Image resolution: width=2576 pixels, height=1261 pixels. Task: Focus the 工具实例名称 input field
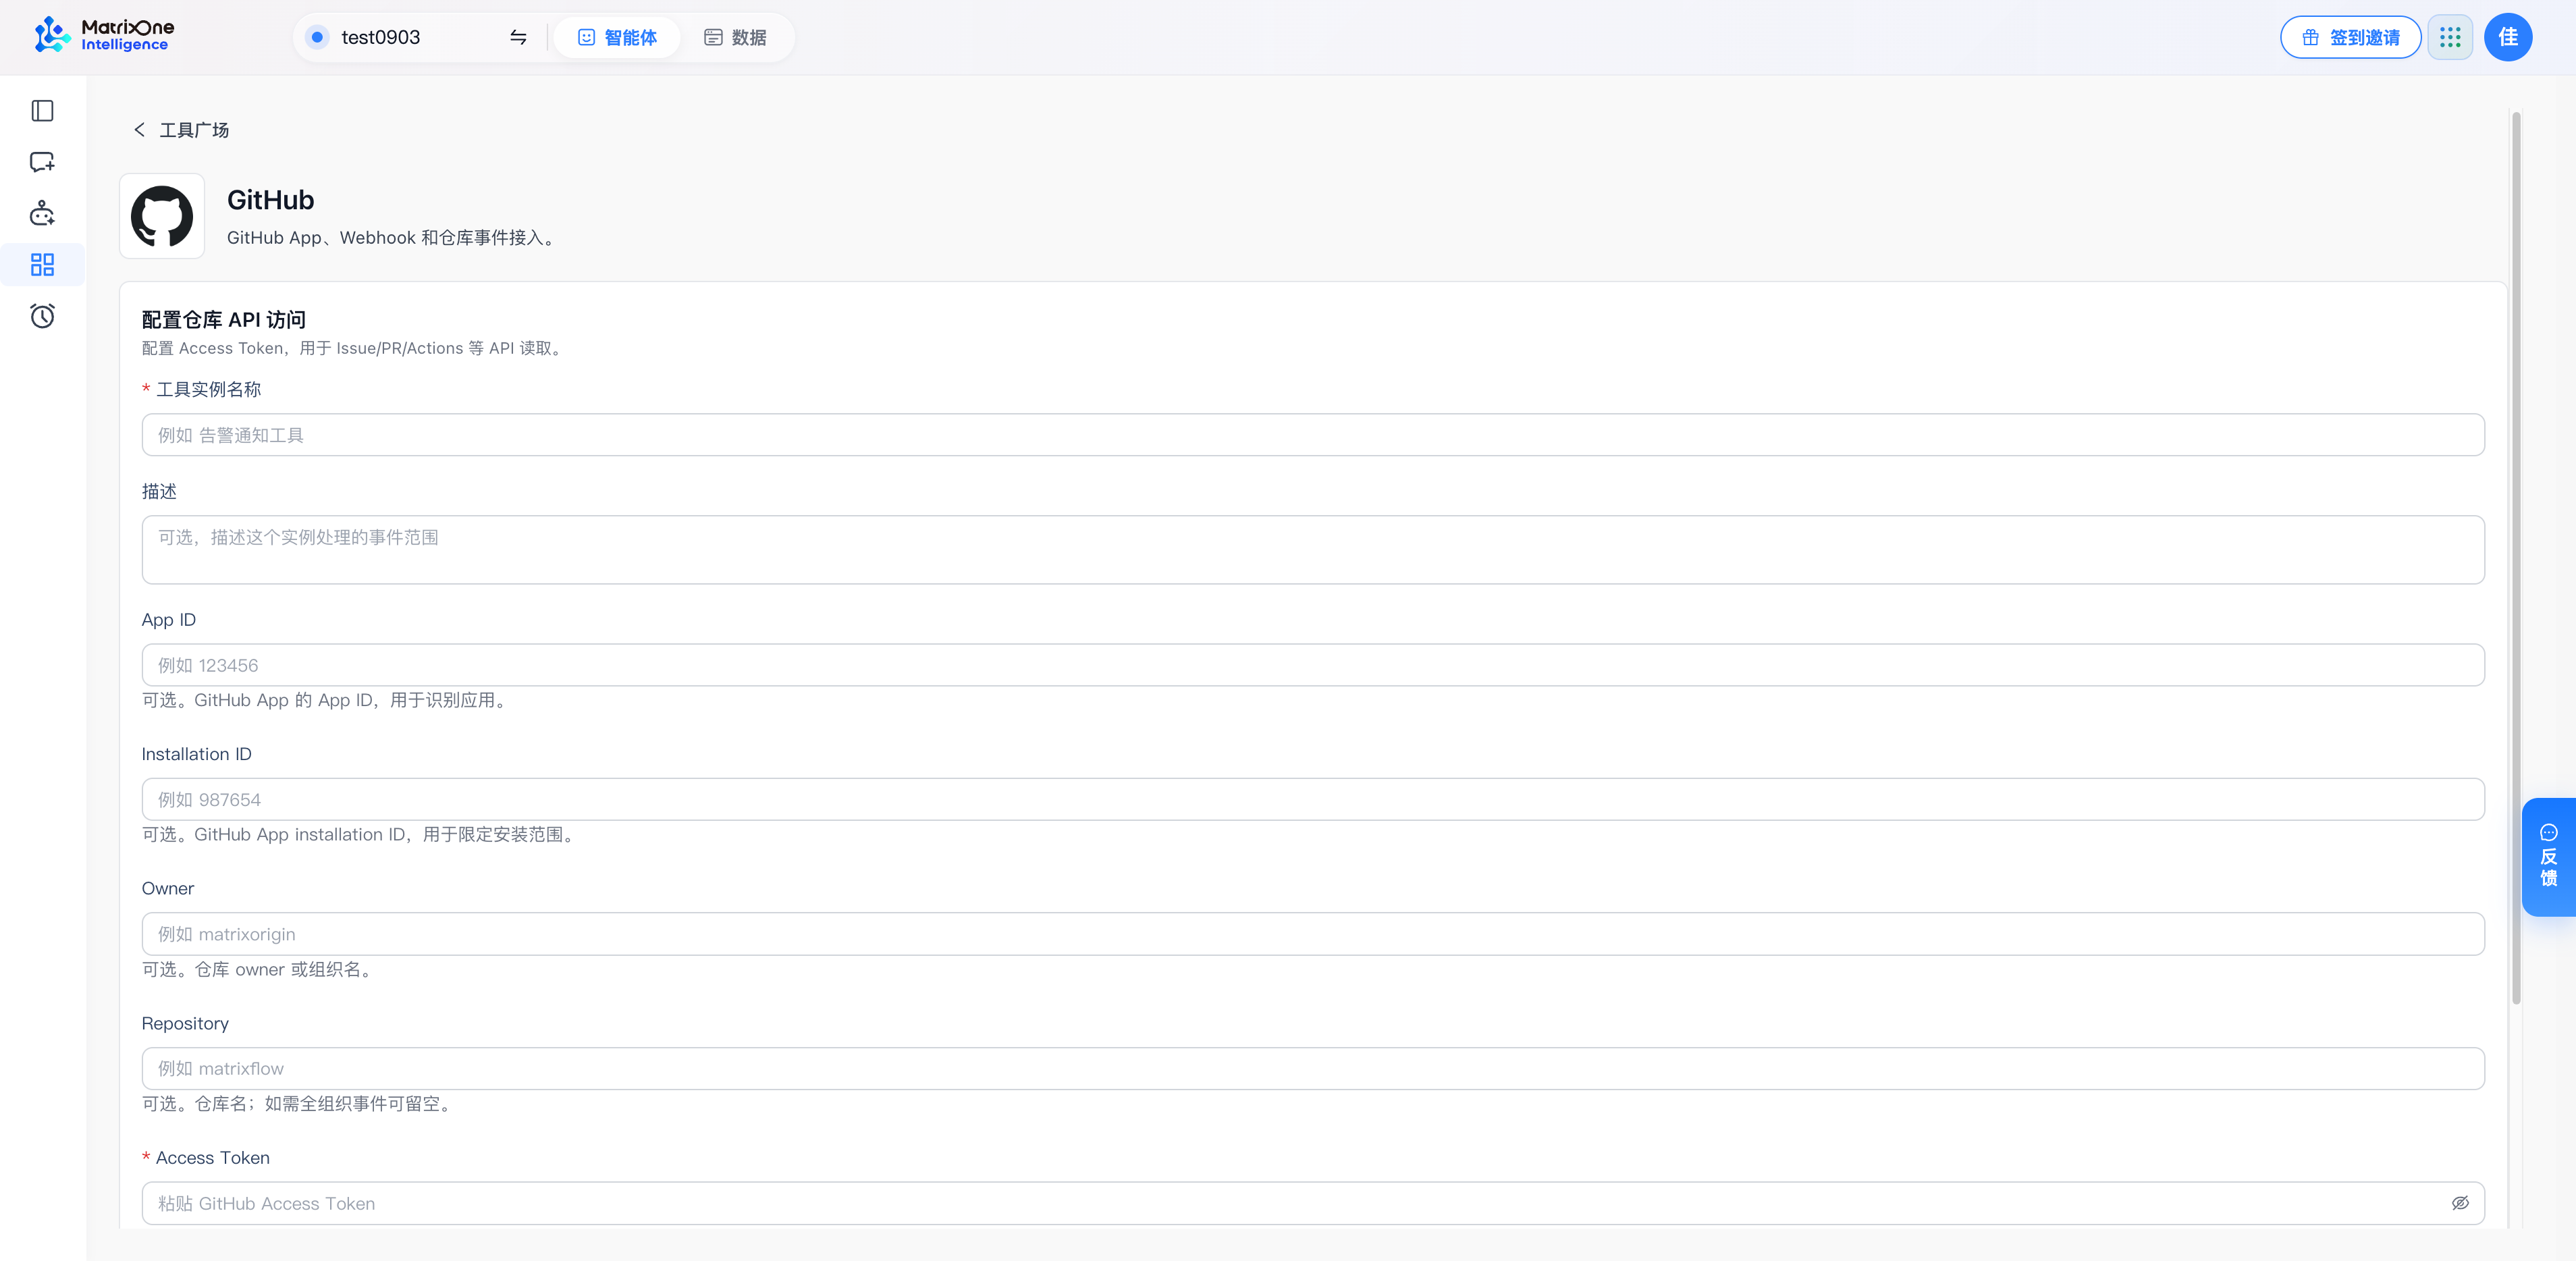coord(1312,435)
